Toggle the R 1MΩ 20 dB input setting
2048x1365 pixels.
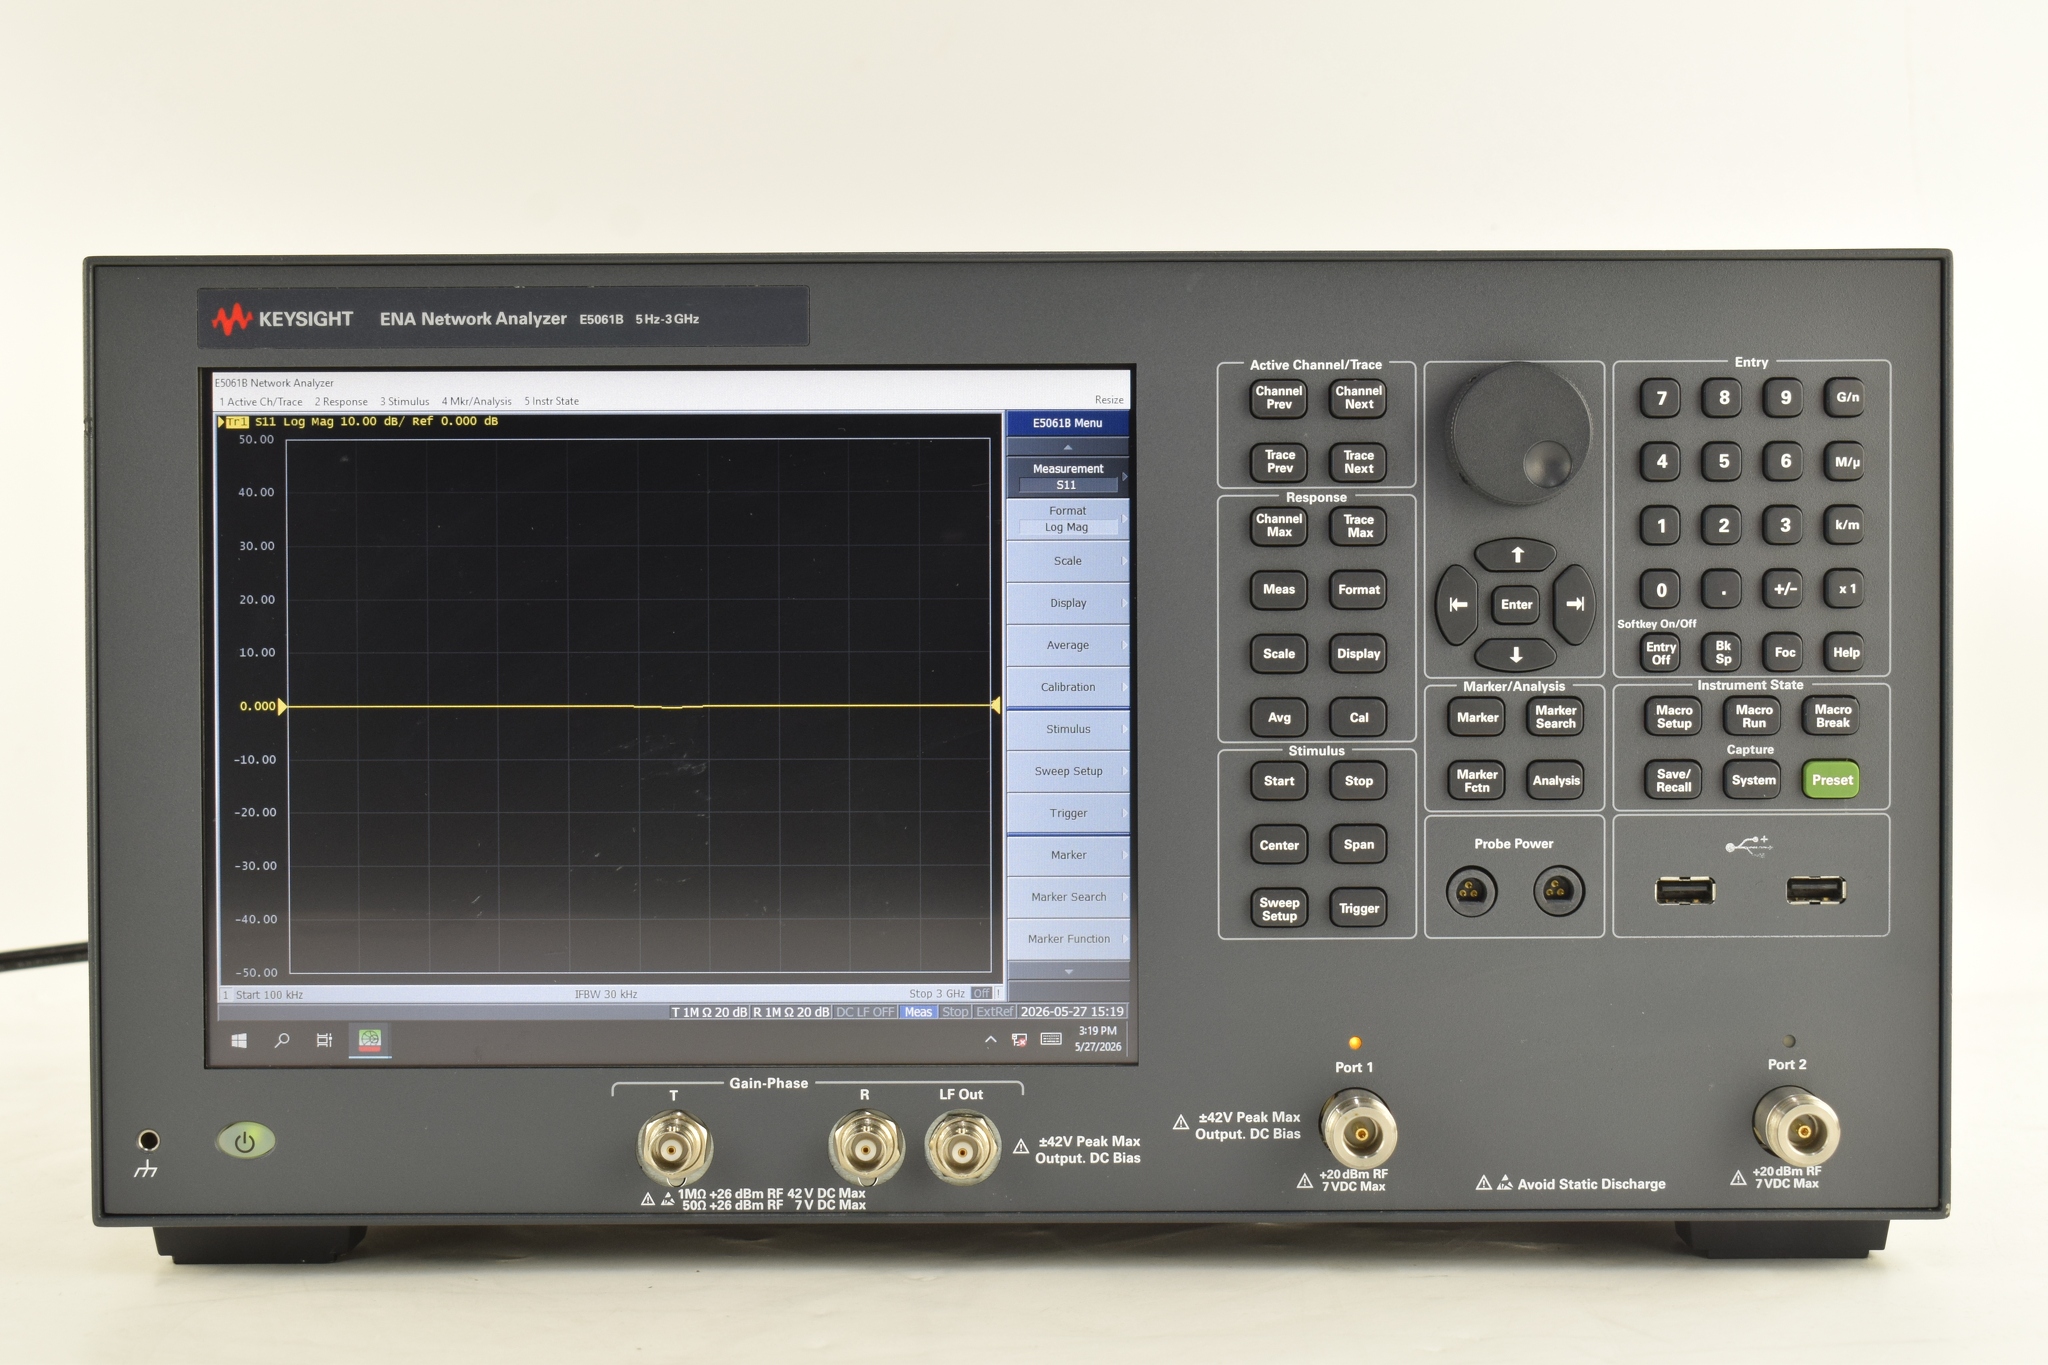[x=791, y=1012]
